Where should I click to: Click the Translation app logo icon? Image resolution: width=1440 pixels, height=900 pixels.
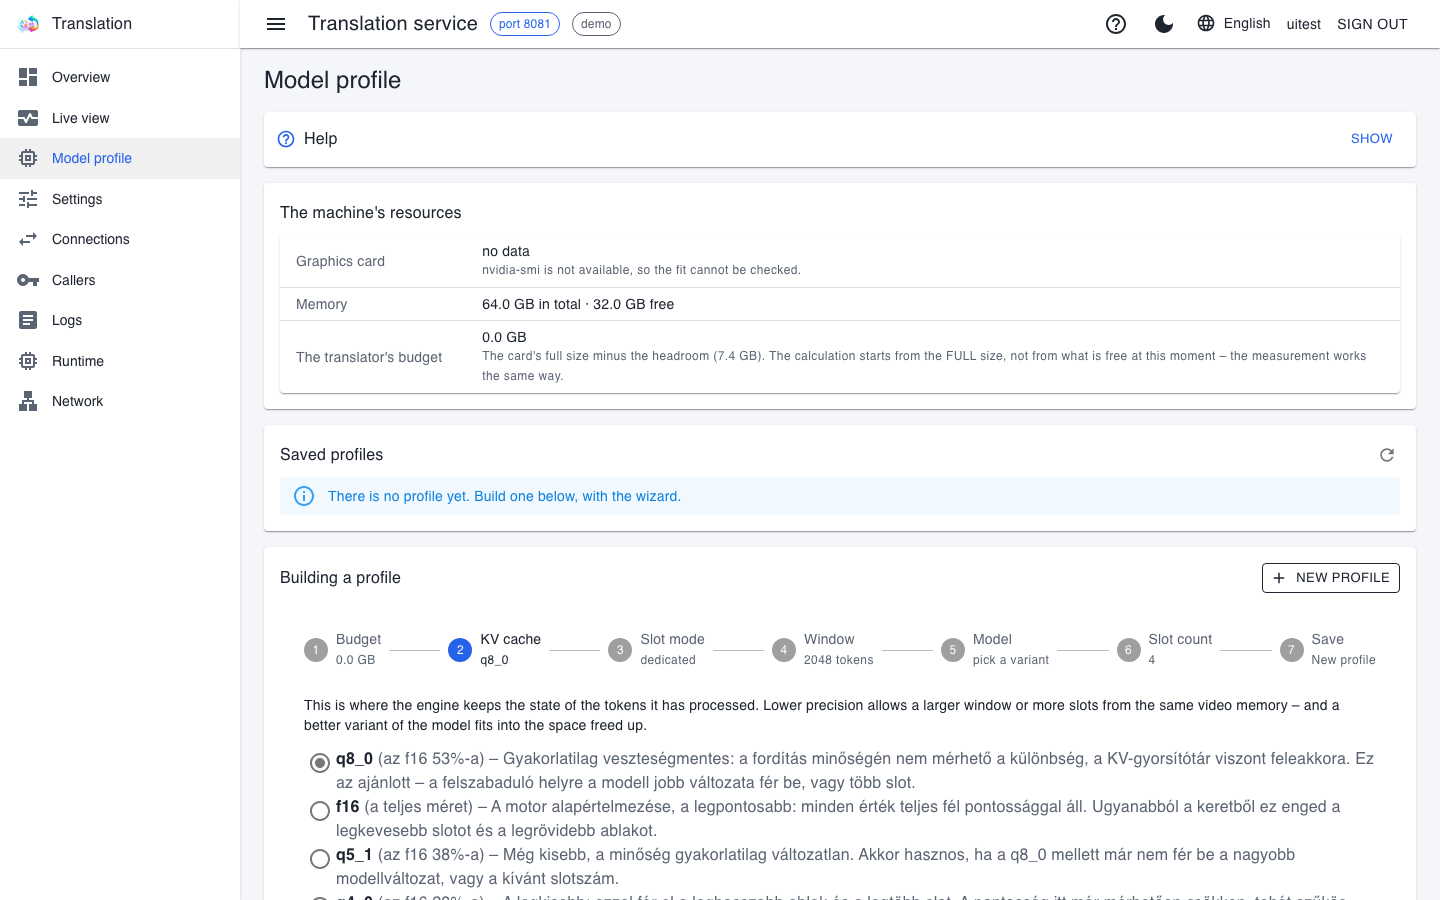pos(28,24)
